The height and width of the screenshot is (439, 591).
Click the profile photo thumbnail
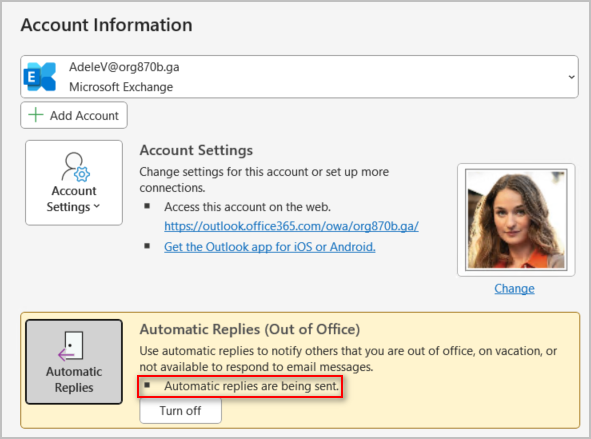[x=516, y=220]
